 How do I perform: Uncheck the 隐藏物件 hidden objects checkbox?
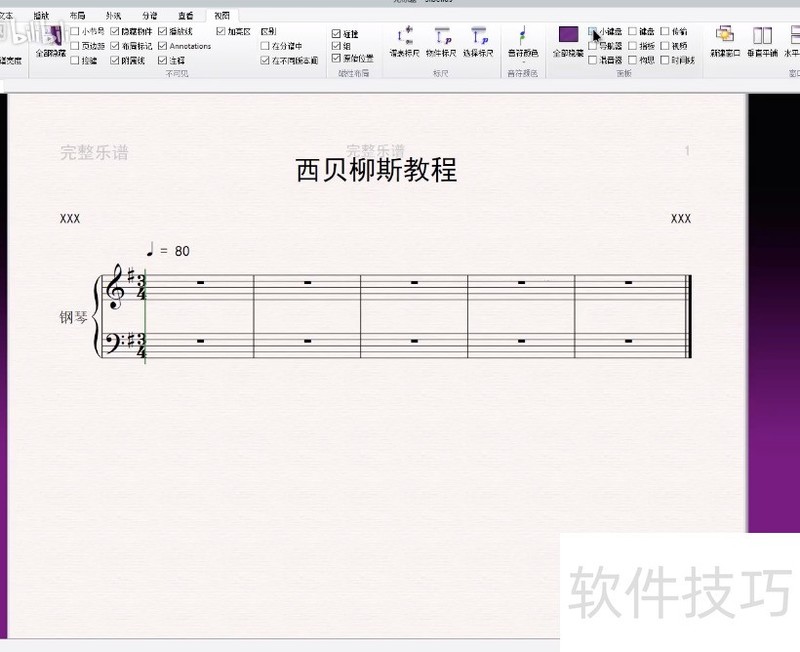point(115,32)
